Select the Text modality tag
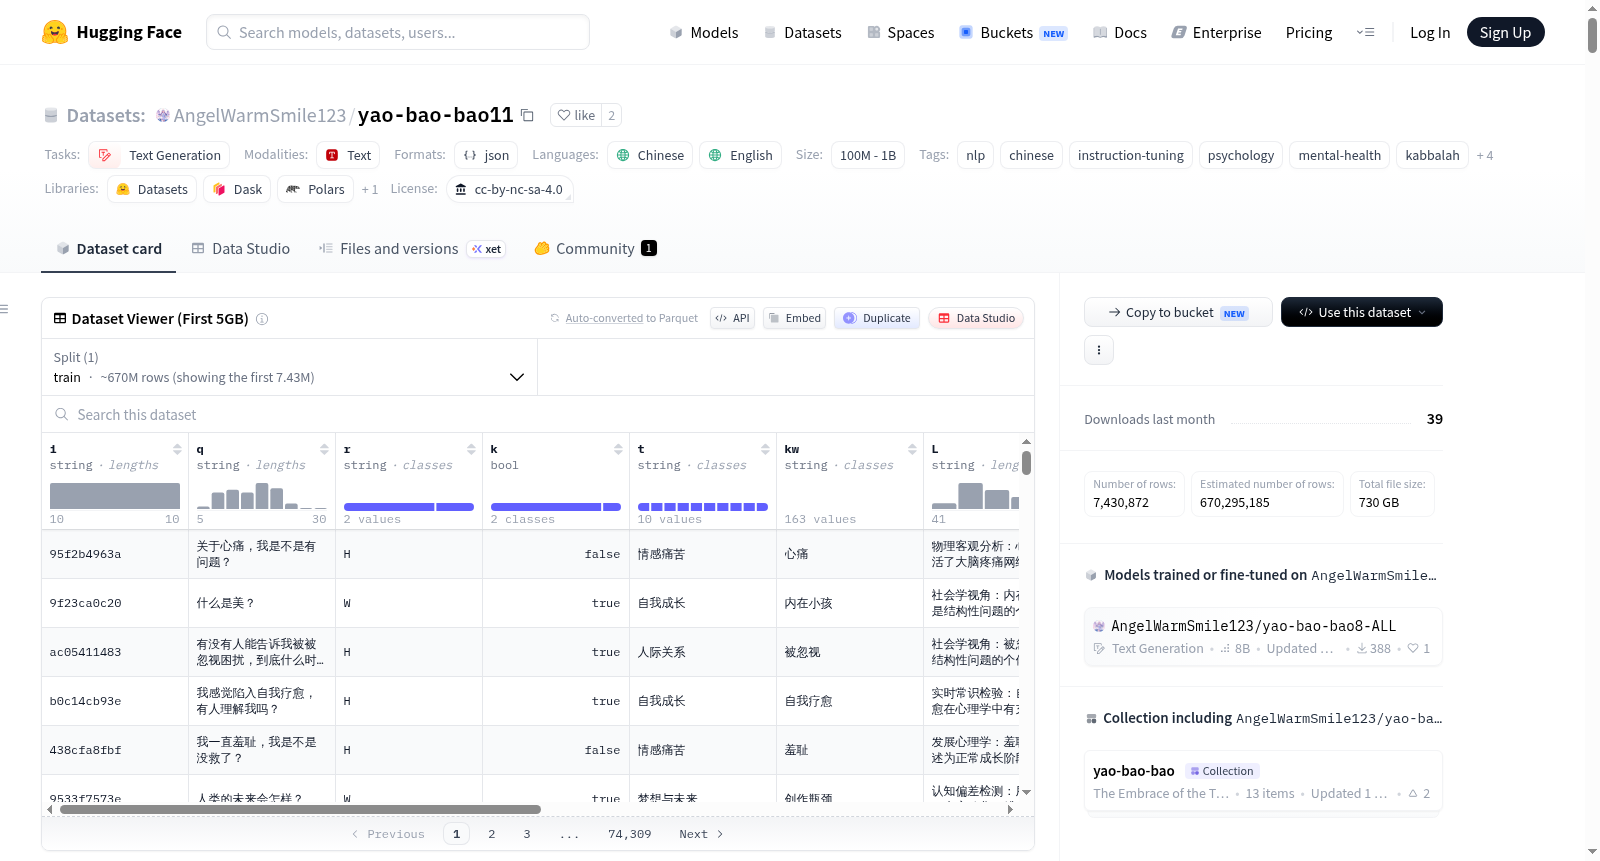This screenshot has width=1600, height=861. point(348,155)
